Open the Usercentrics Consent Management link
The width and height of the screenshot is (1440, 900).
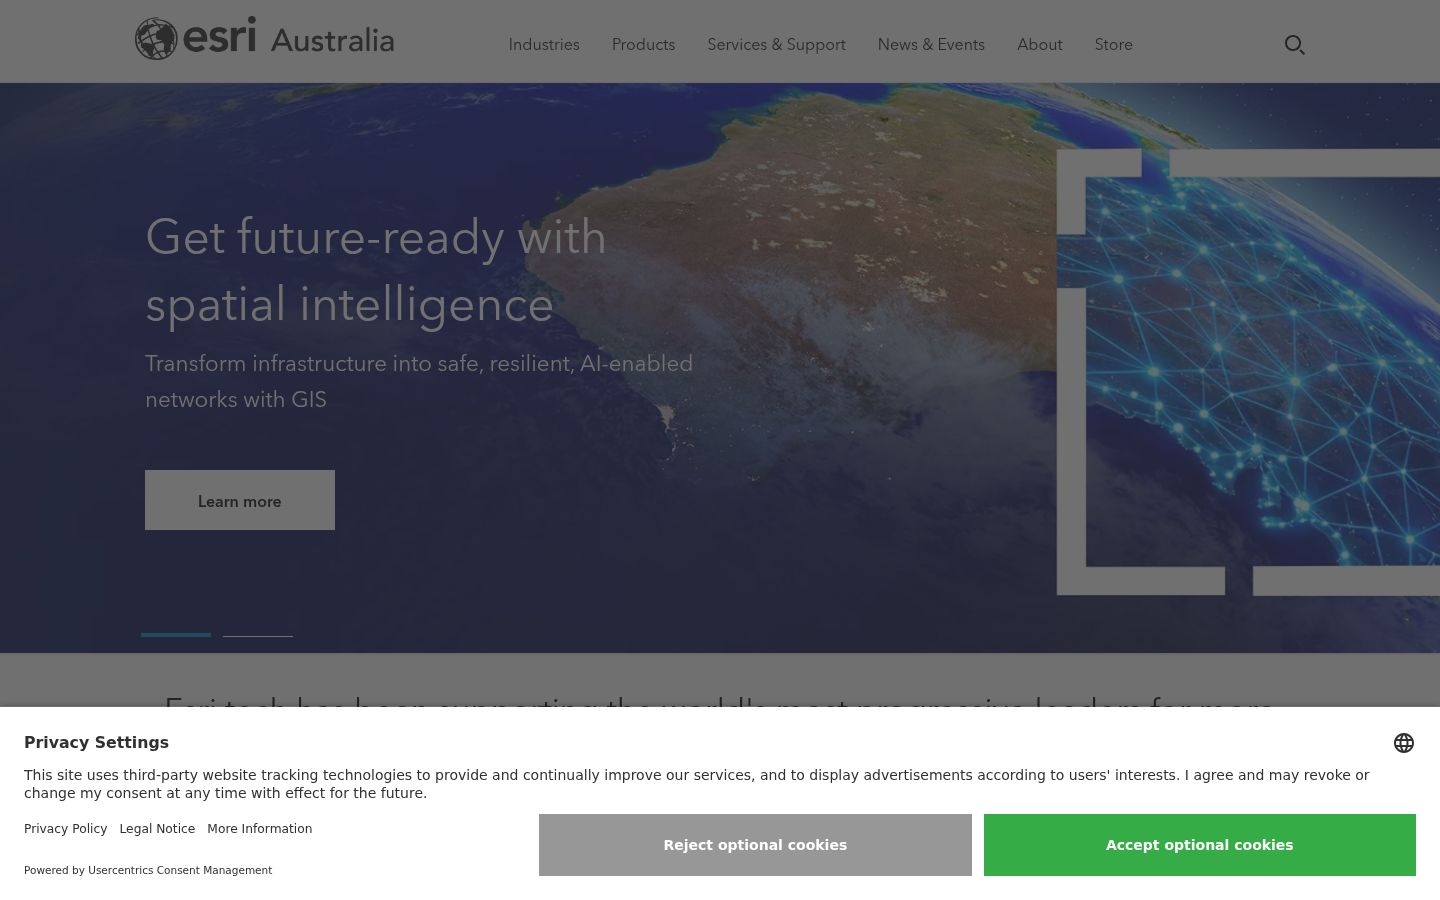(x=180, y=870)
